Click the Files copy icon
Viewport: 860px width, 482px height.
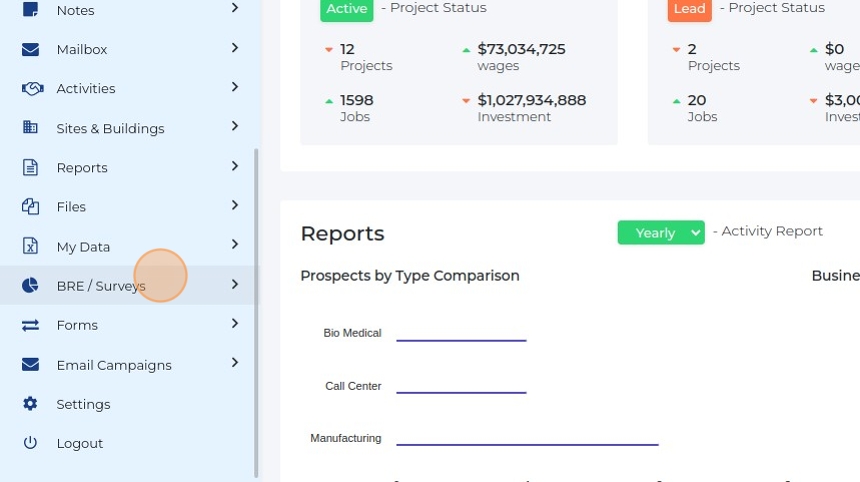coord(31,207)
